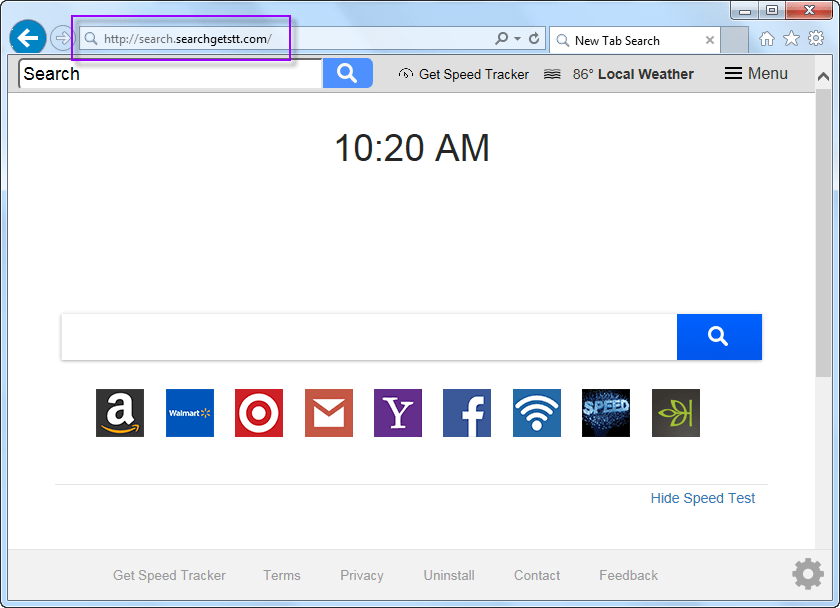The width and height of the screenshot is (840, 608).
Task: Go back using the browser back arrow
Action: coord(28,37)
